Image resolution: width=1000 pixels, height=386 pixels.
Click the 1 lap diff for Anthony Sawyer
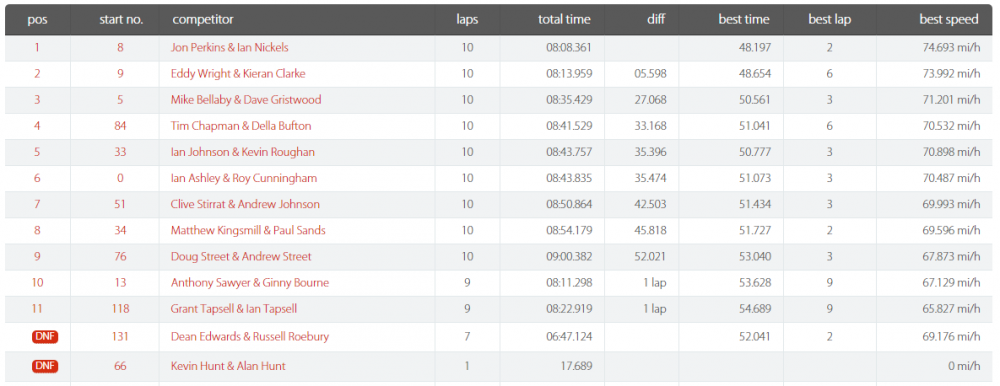[655, 283]
